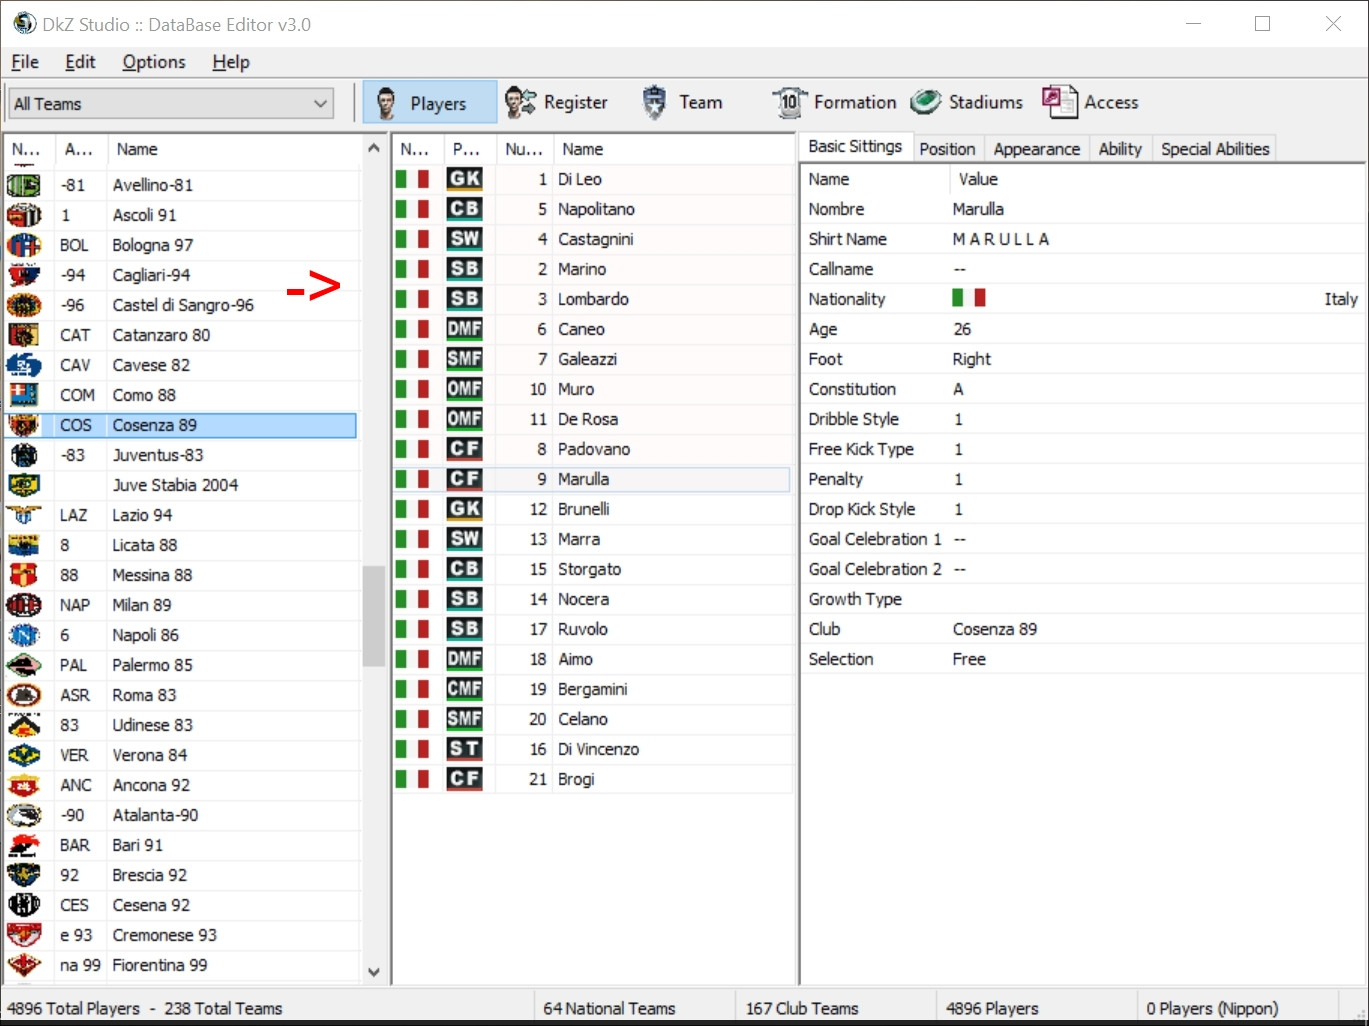Viewport: 1369px width, 1026px height.
Task: Select the Palermo 85 team row
Action: (x=181, y=665)
